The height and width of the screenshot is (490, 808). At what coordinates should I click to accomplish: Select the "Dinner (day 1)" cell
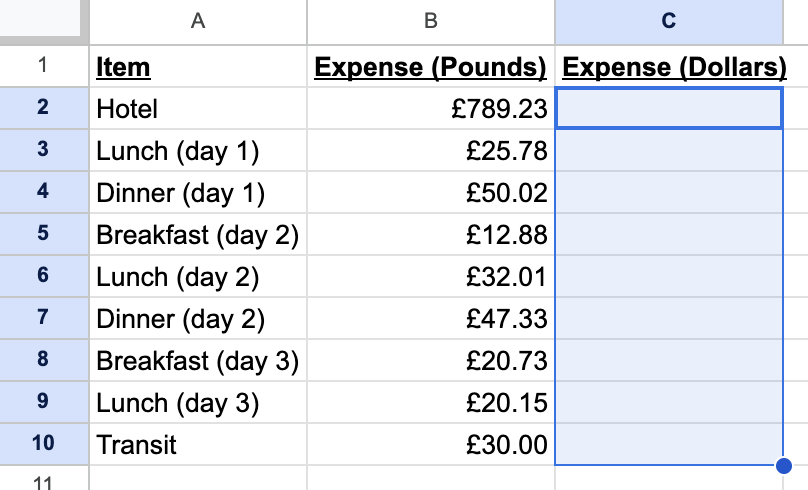click(x=198, y=192)
